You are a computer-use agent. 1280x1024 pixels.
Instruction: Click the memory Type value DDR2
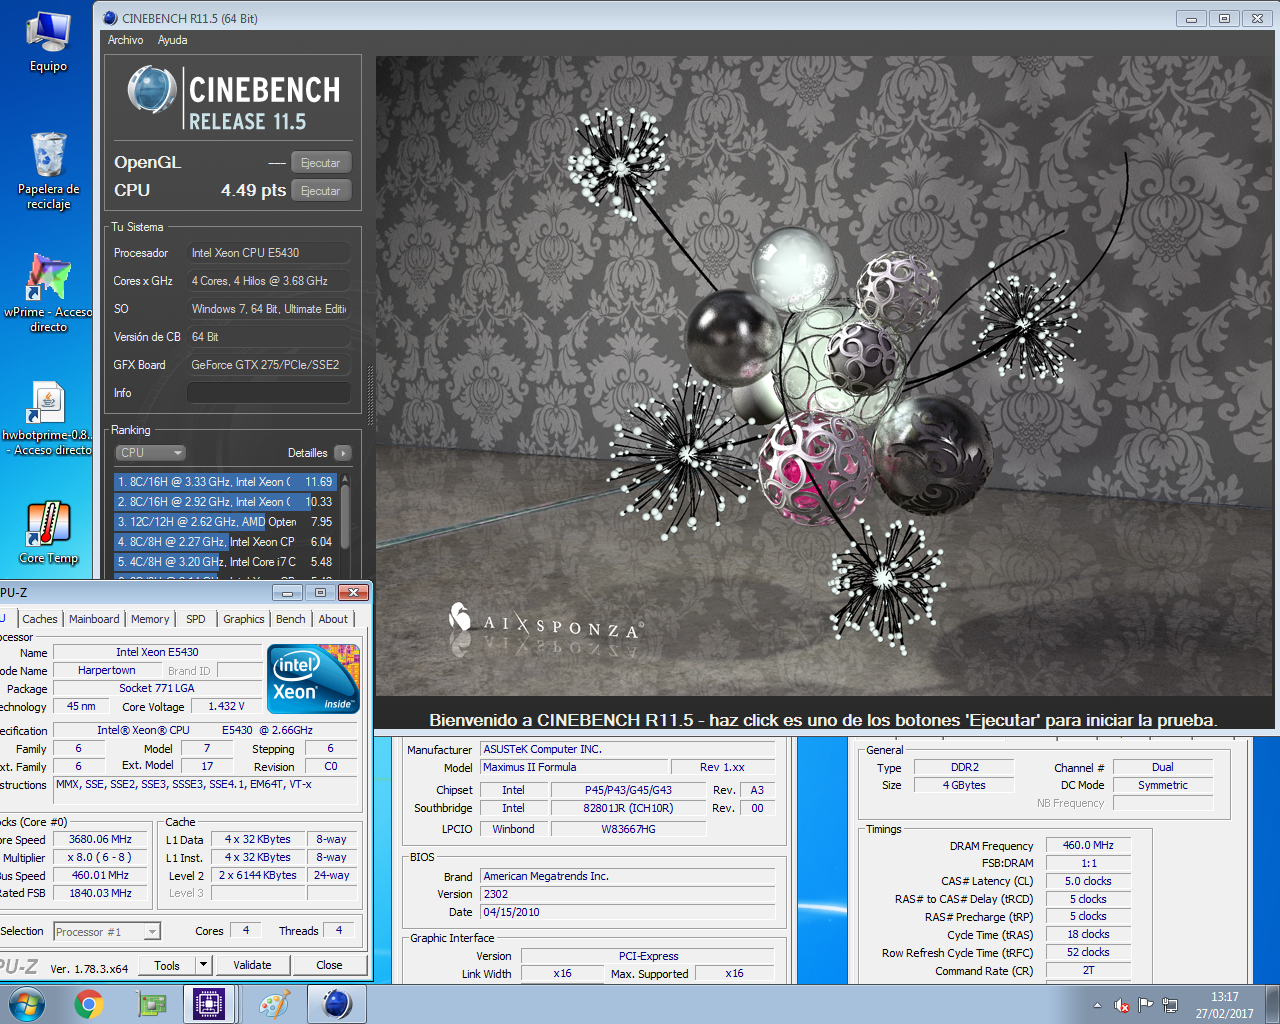click(x=965, y=768)
